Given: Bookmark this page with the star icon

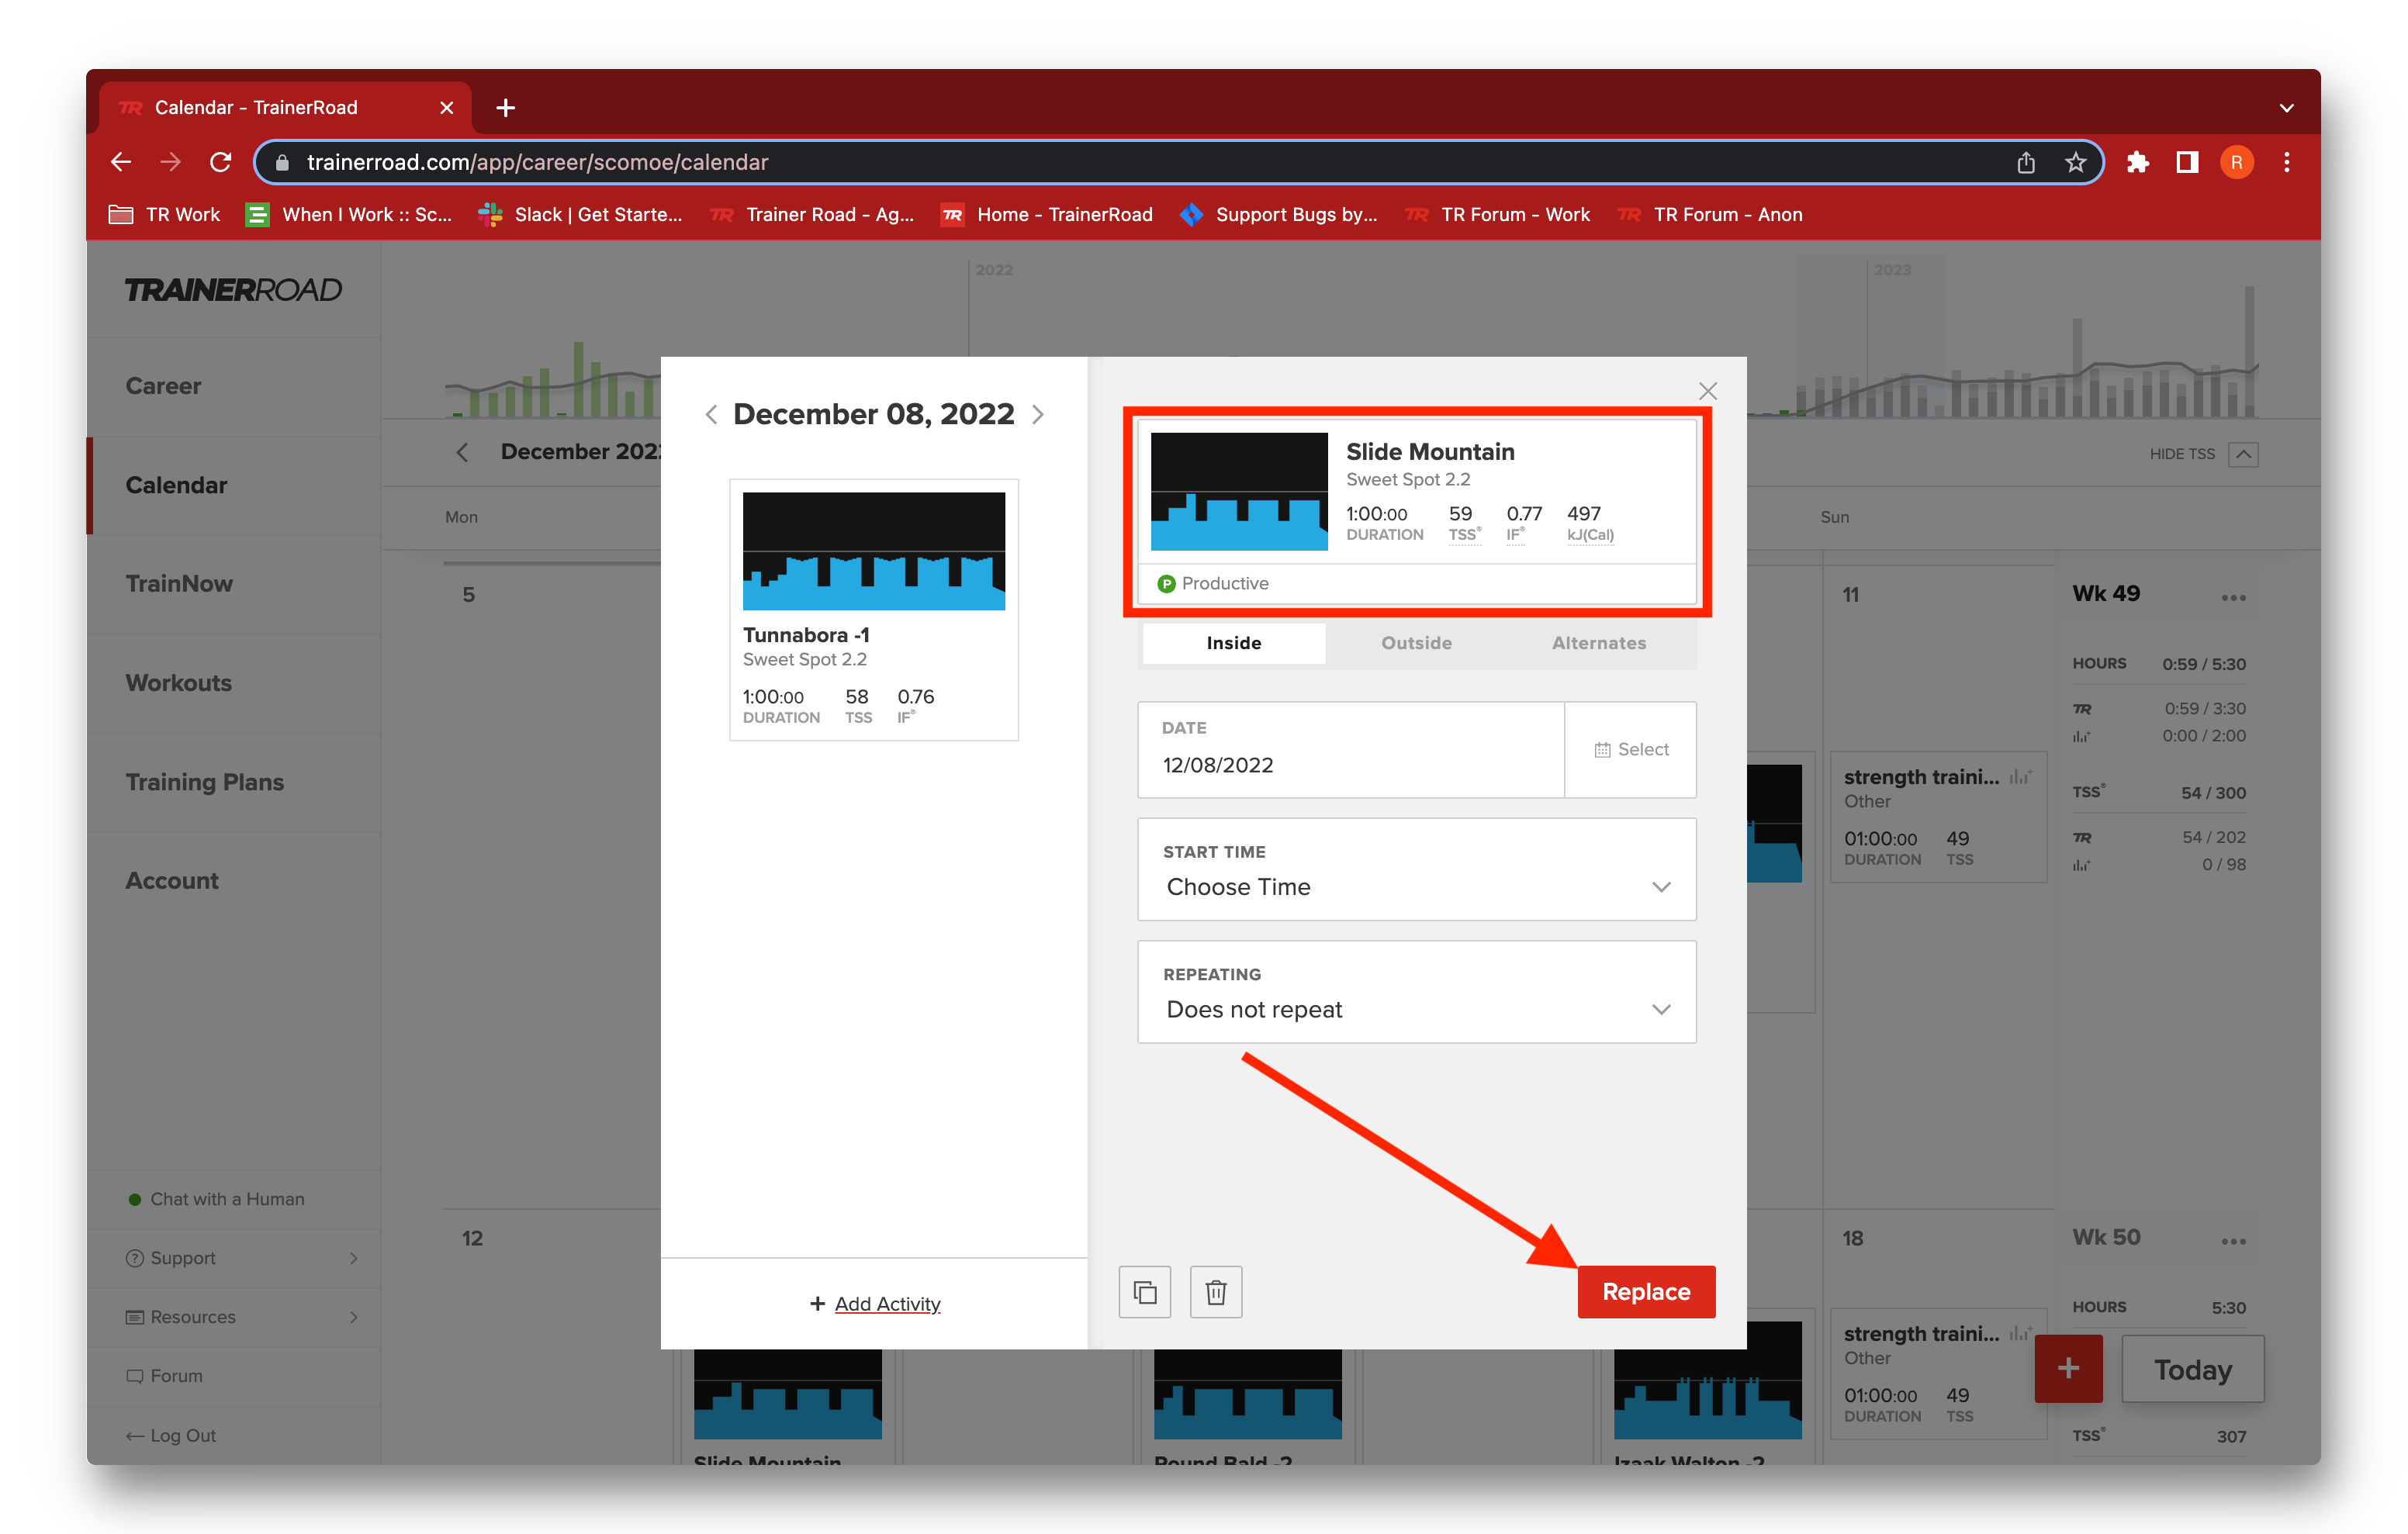Looking at the screenshot, I should (x=2076, y=162).
